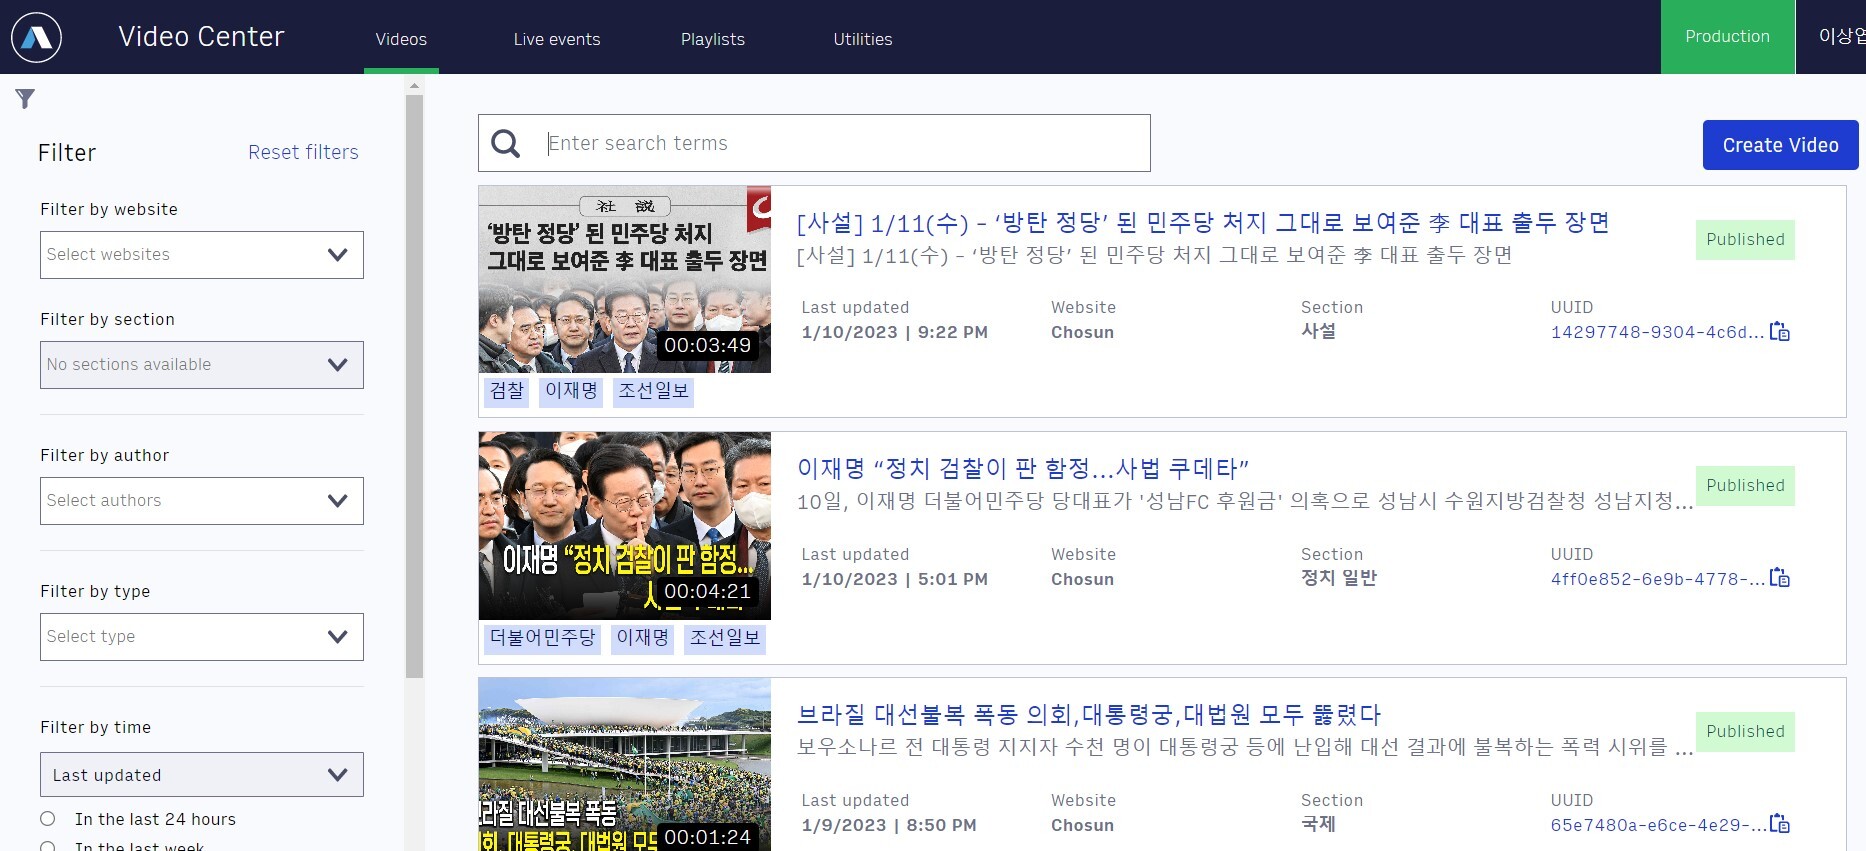The image size is (1866, 851).
Task: Click Published status on first video
Action: [x=1745, y=240]
